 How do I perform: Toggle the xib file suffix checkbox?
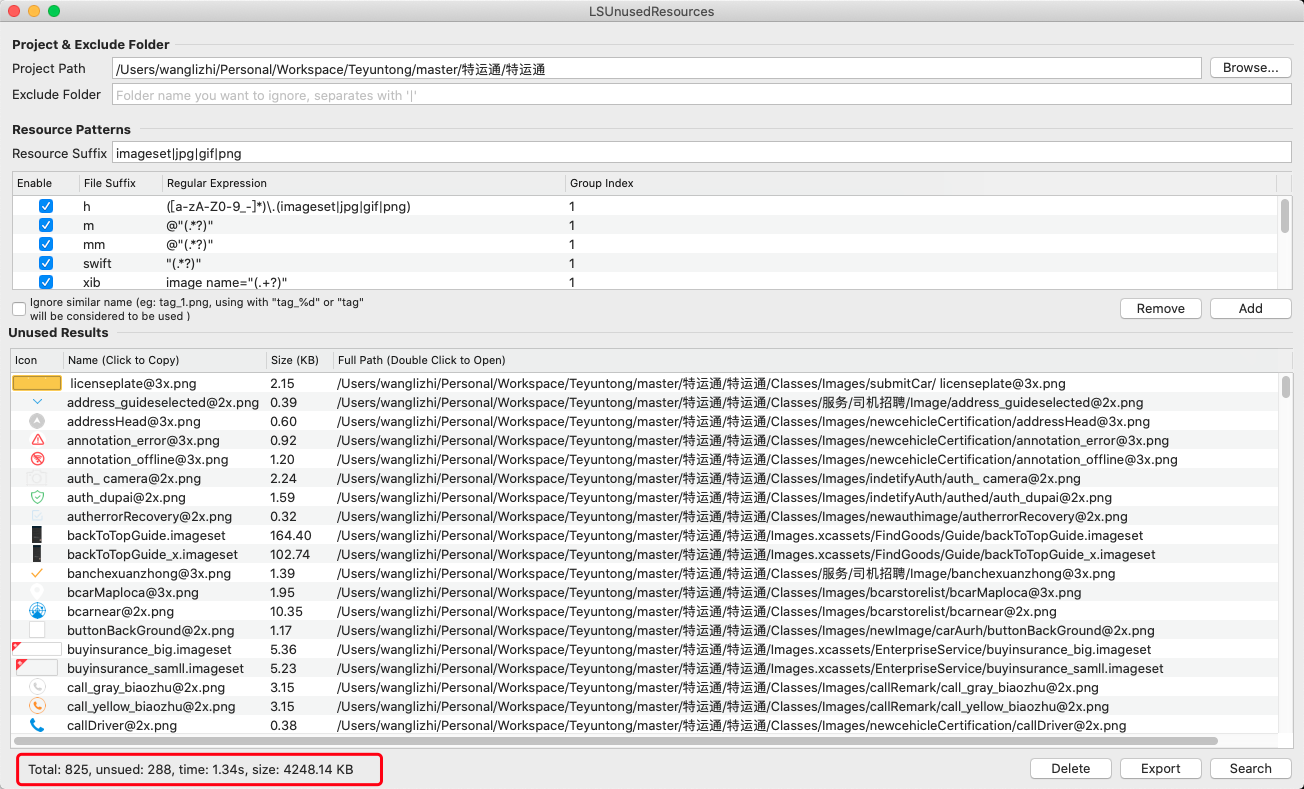[x=45, y=282]
